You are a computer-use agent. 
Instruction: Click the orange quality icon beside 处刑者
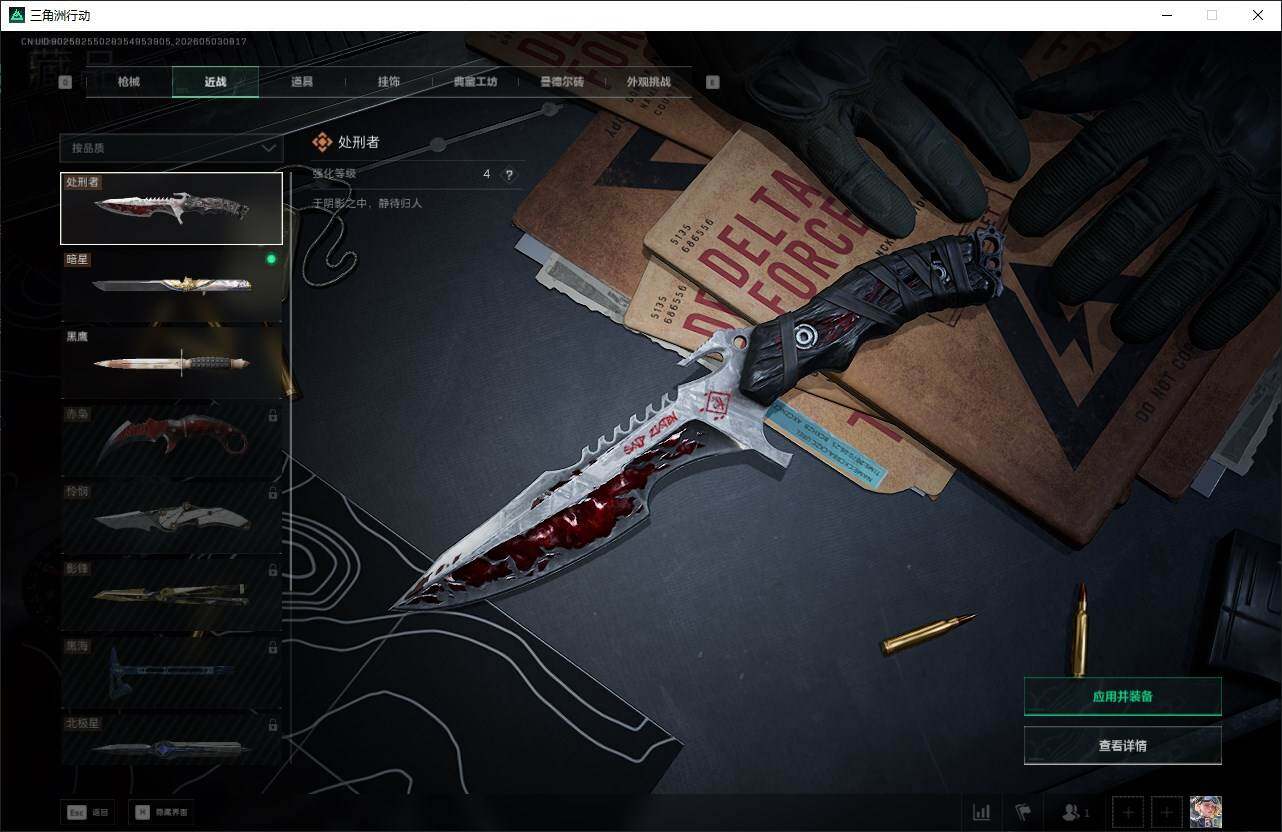(x=322, y=143)
